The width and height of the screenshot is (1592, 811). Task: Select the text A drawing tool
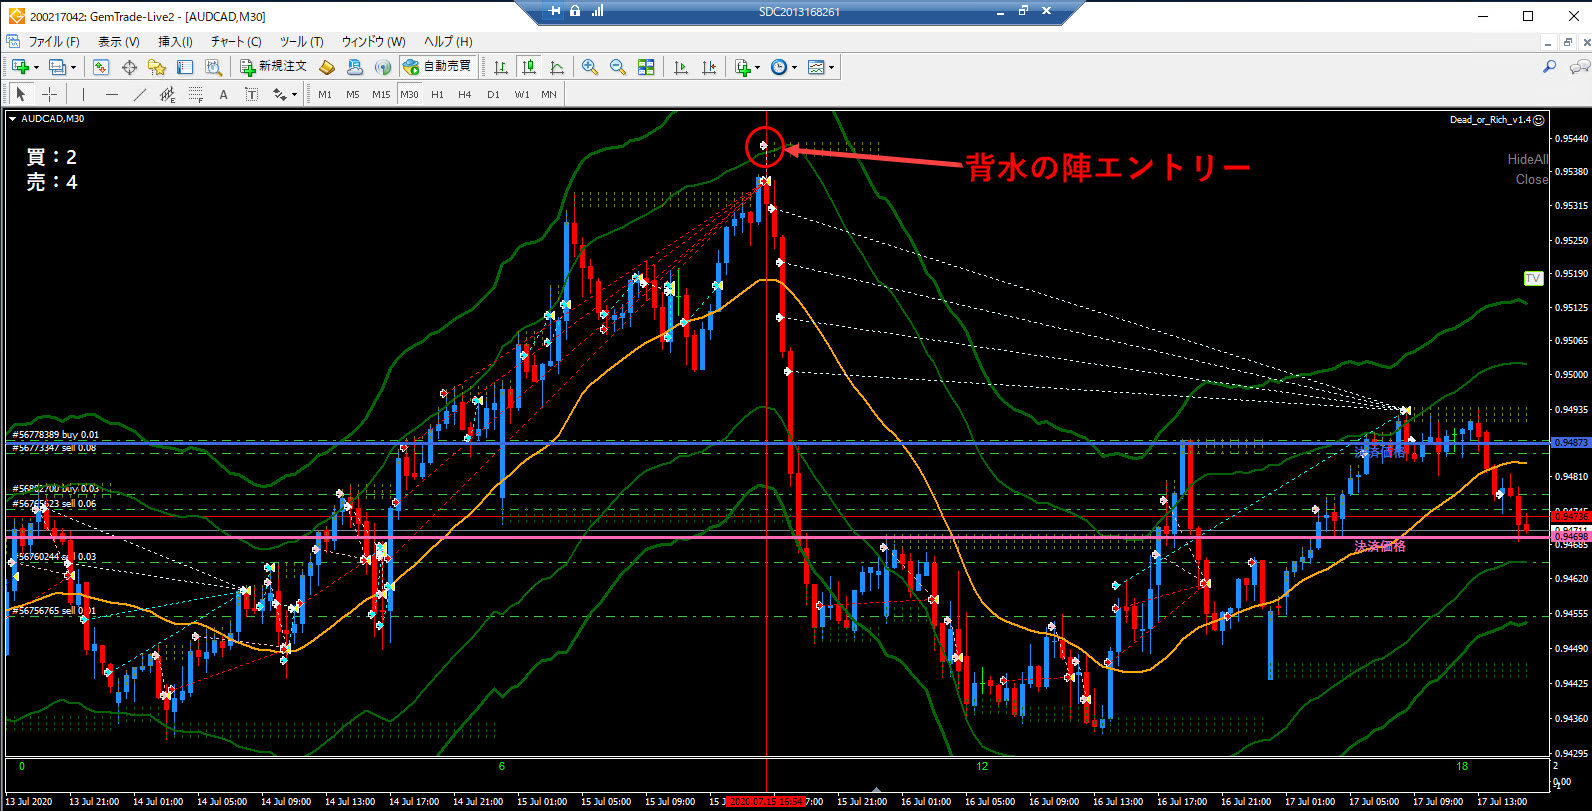[x=223, y=94]
